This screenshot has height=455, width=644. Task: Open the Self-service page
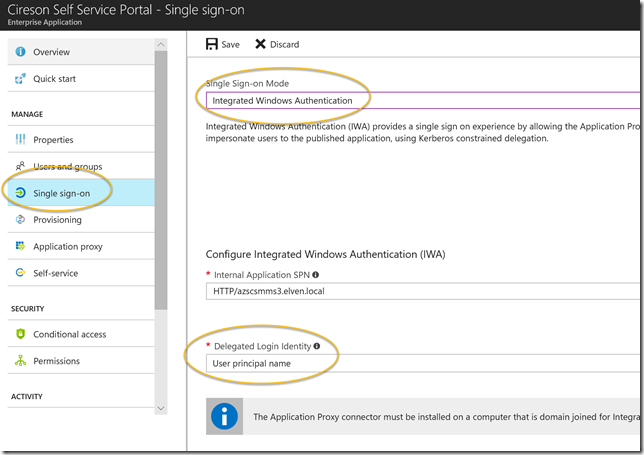pyautogui.click(x=81, y=273)
